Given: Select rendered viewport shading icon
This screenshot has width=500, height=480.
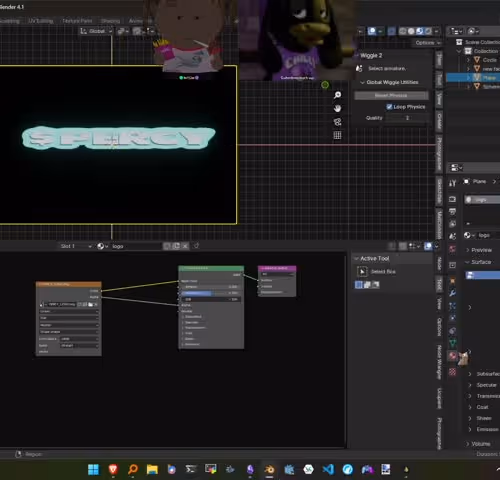Looking at the screenshot, I should tap(428, 31).
